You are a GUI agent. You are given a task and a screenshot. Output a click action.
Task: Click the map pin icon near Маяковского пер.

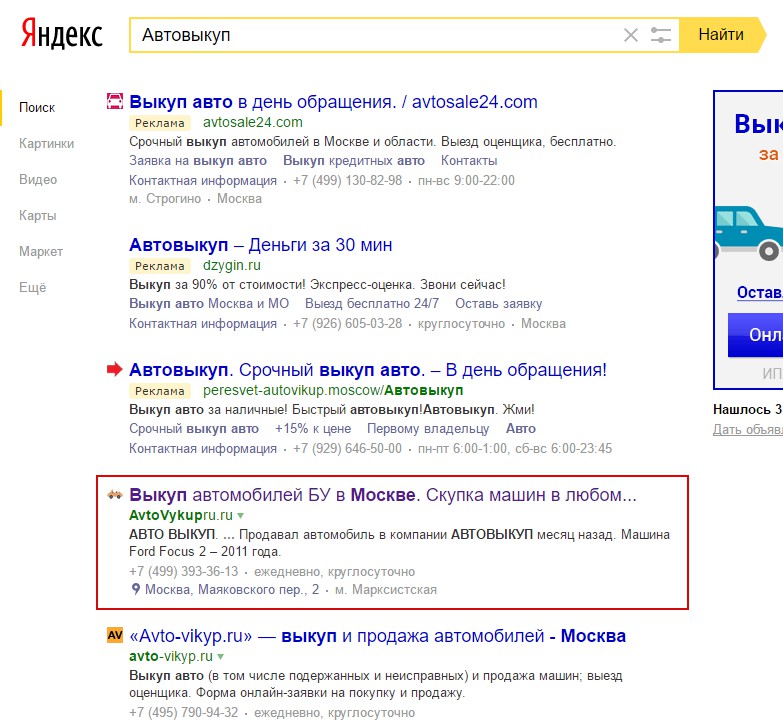coord(135,589)
